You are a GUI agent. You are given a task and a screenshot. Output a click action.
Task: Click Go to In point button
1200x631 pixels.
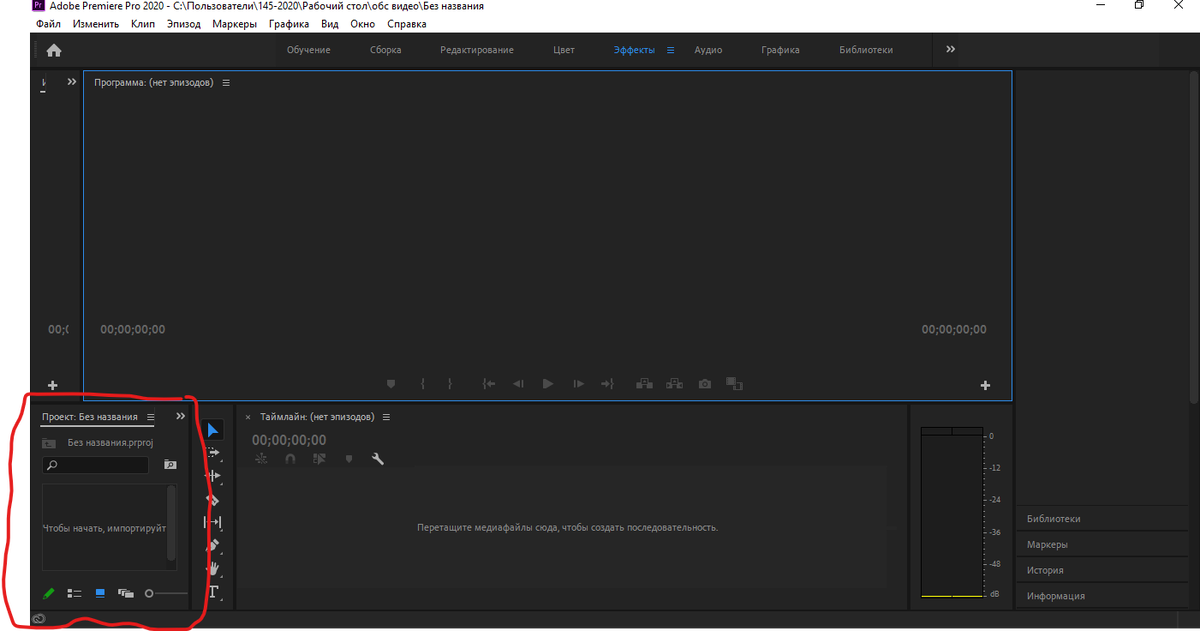pyautogui.click(x=489, y=384)
